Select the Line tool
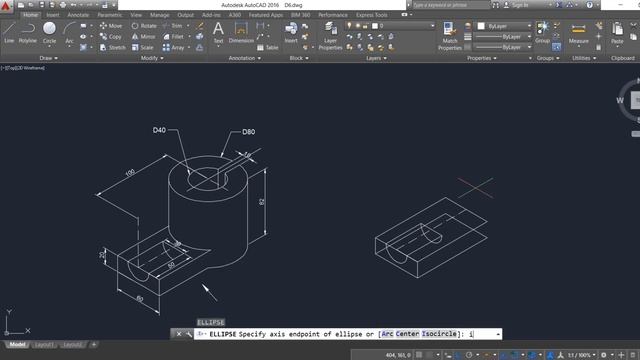Image resolution: width=640 pixels, height=360 pixels. click(9, 33)
